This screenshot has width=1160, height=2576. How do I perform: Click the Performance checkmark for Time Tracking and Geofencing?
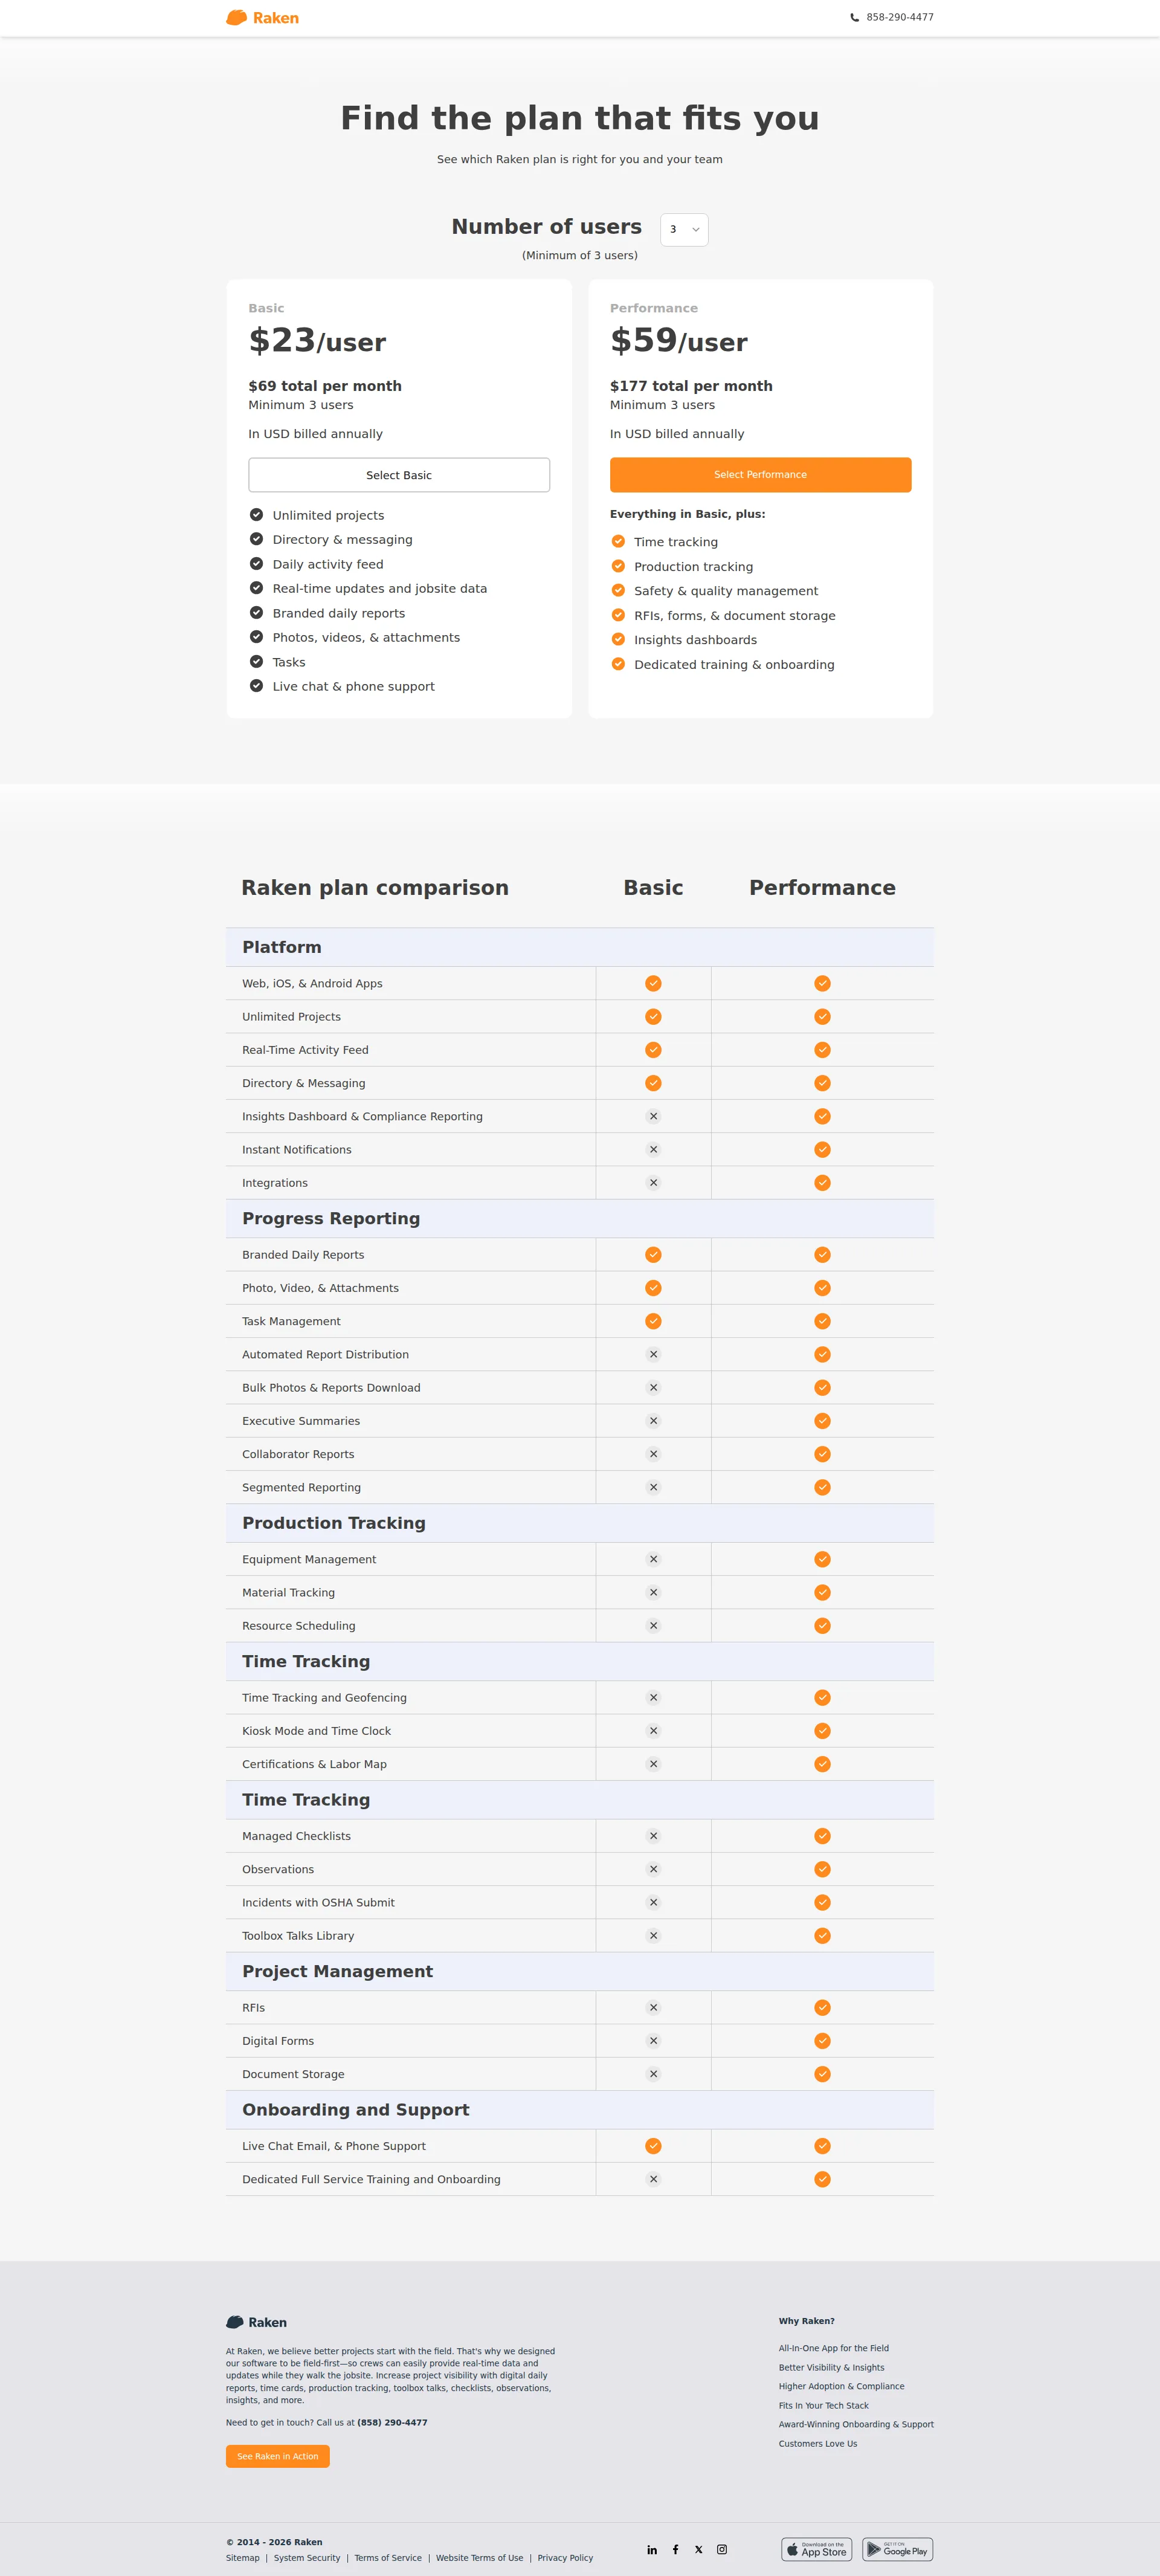tap(821, 1697)
